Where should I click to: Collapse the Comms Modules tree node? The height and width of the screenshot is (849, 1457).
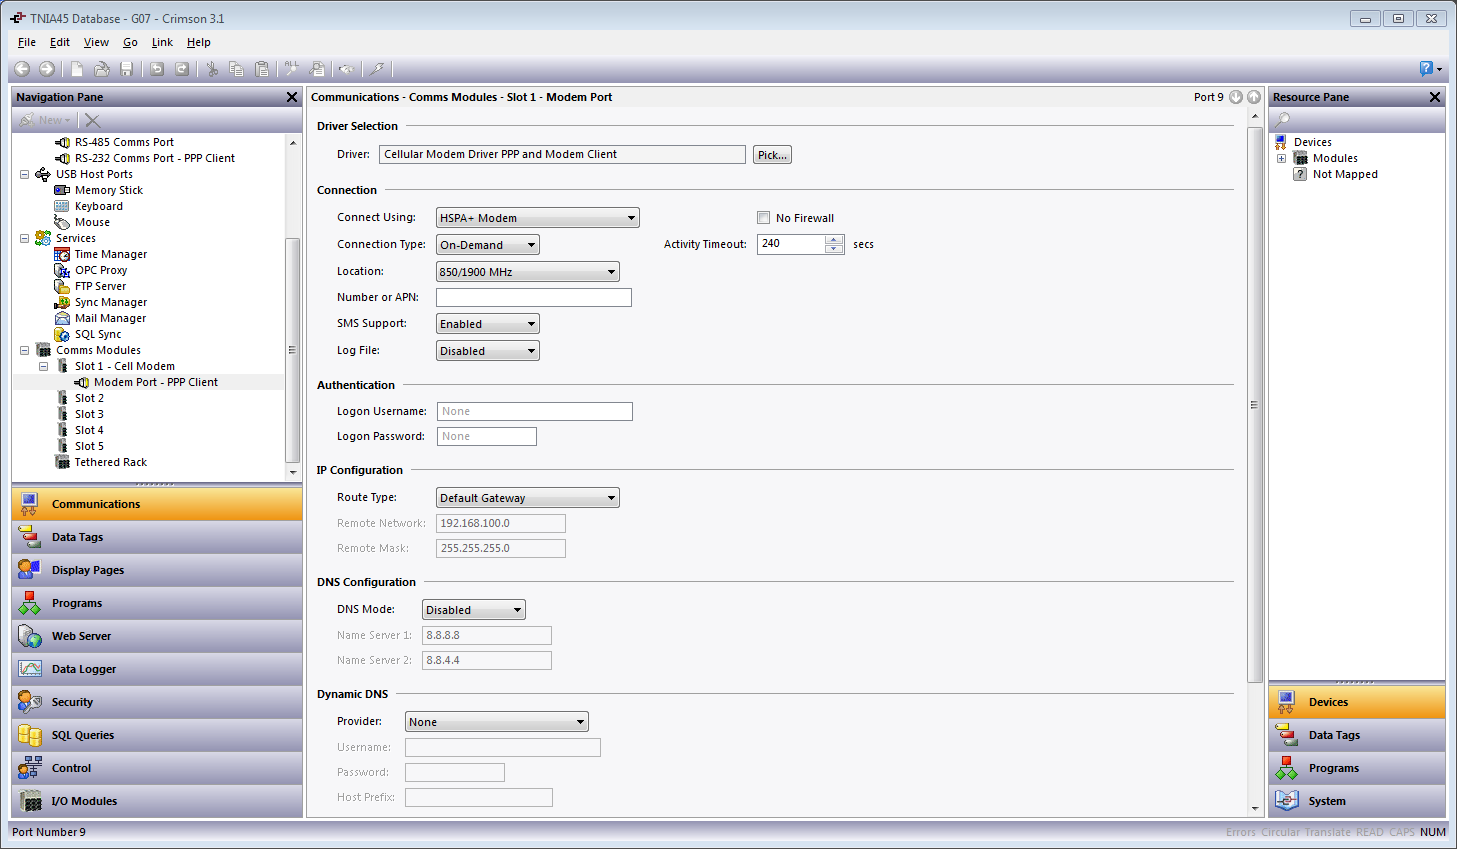coord(25,350)
